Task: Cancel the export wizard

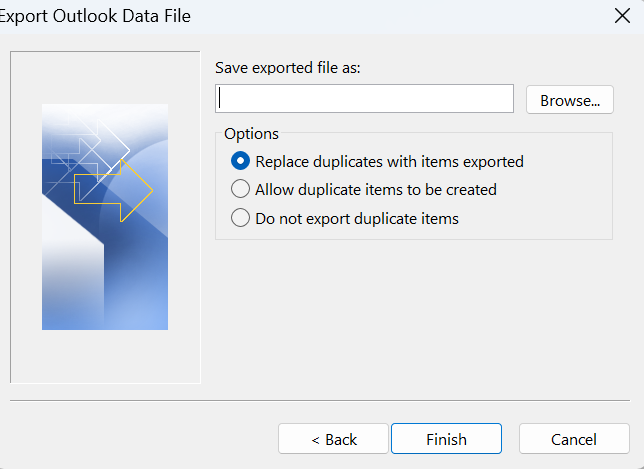Action: (573, 439)
